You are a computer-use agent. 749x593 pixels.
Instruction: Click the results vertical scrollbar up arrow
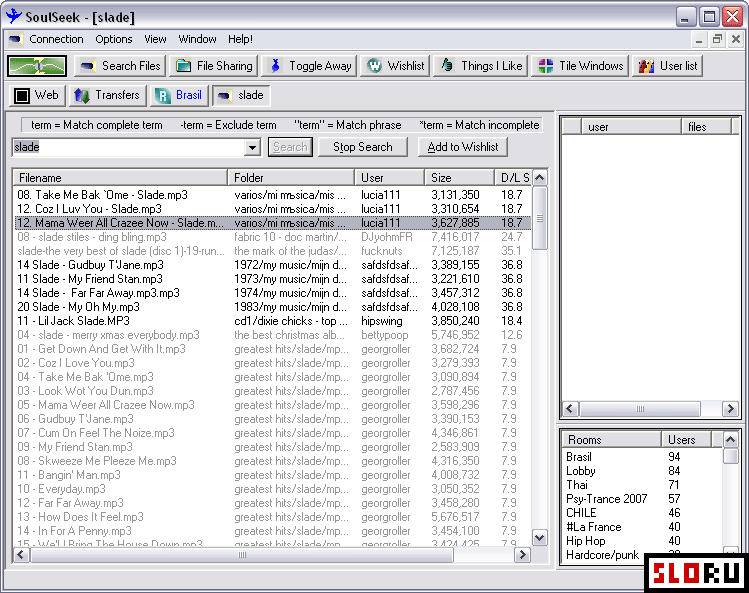540,178
